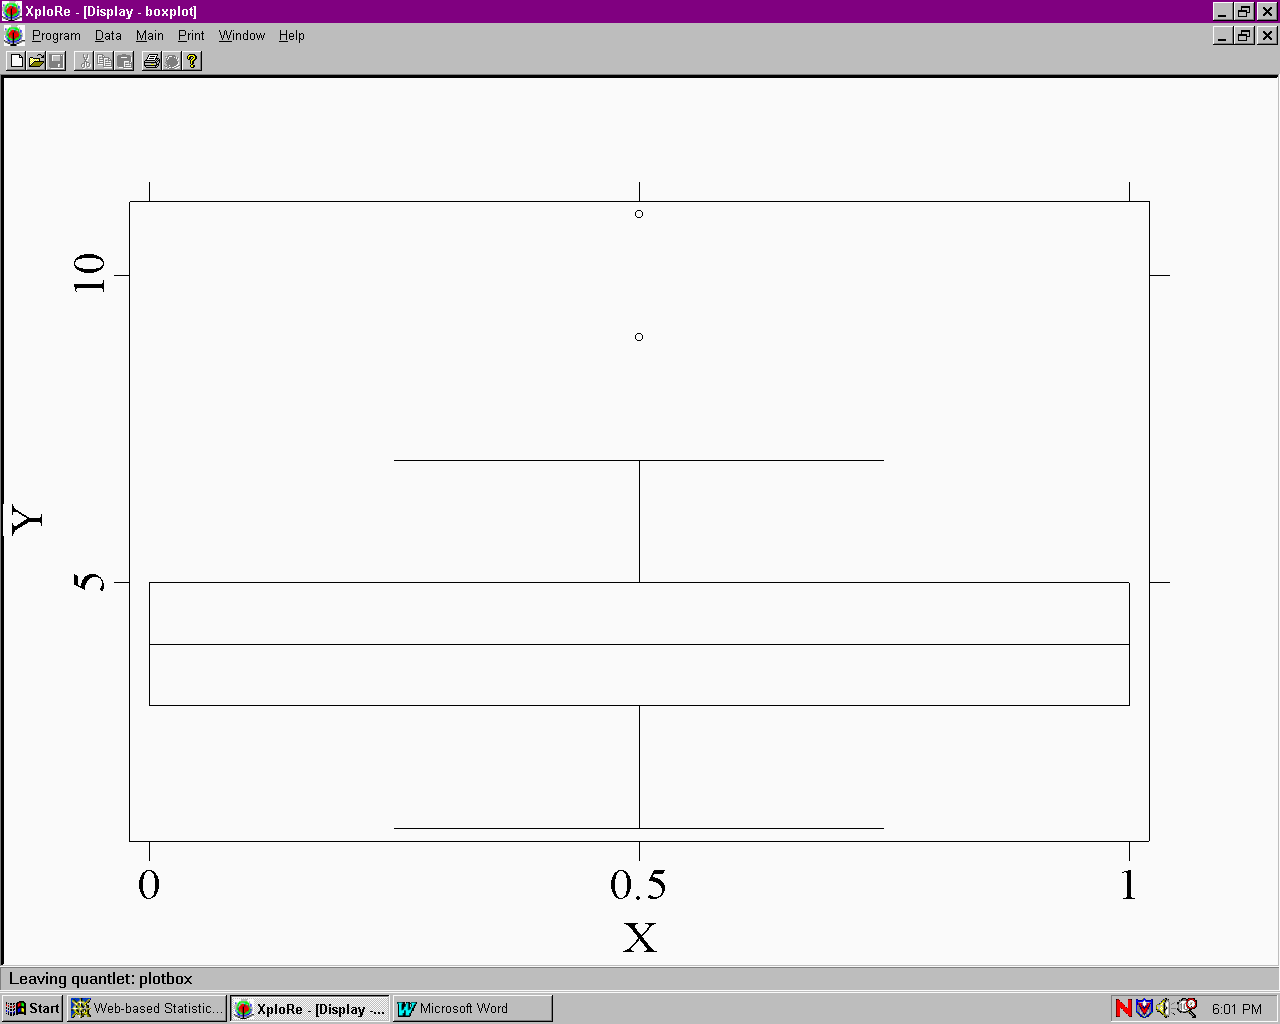
Task: Switch to Microsoft Word in taskbar
Action: (x=472, y=1008)
